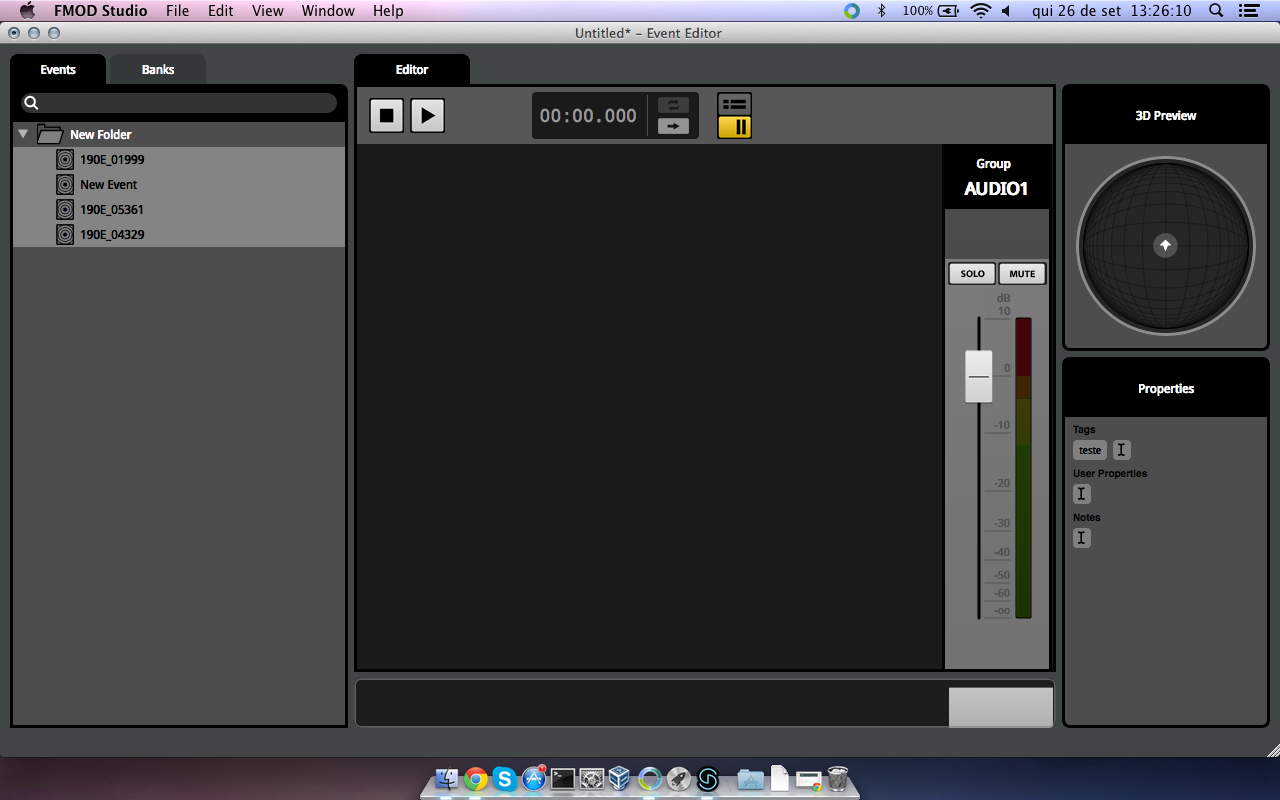Stop playback with the stop button
This screenshot has width=1280, height=800.
387,116
